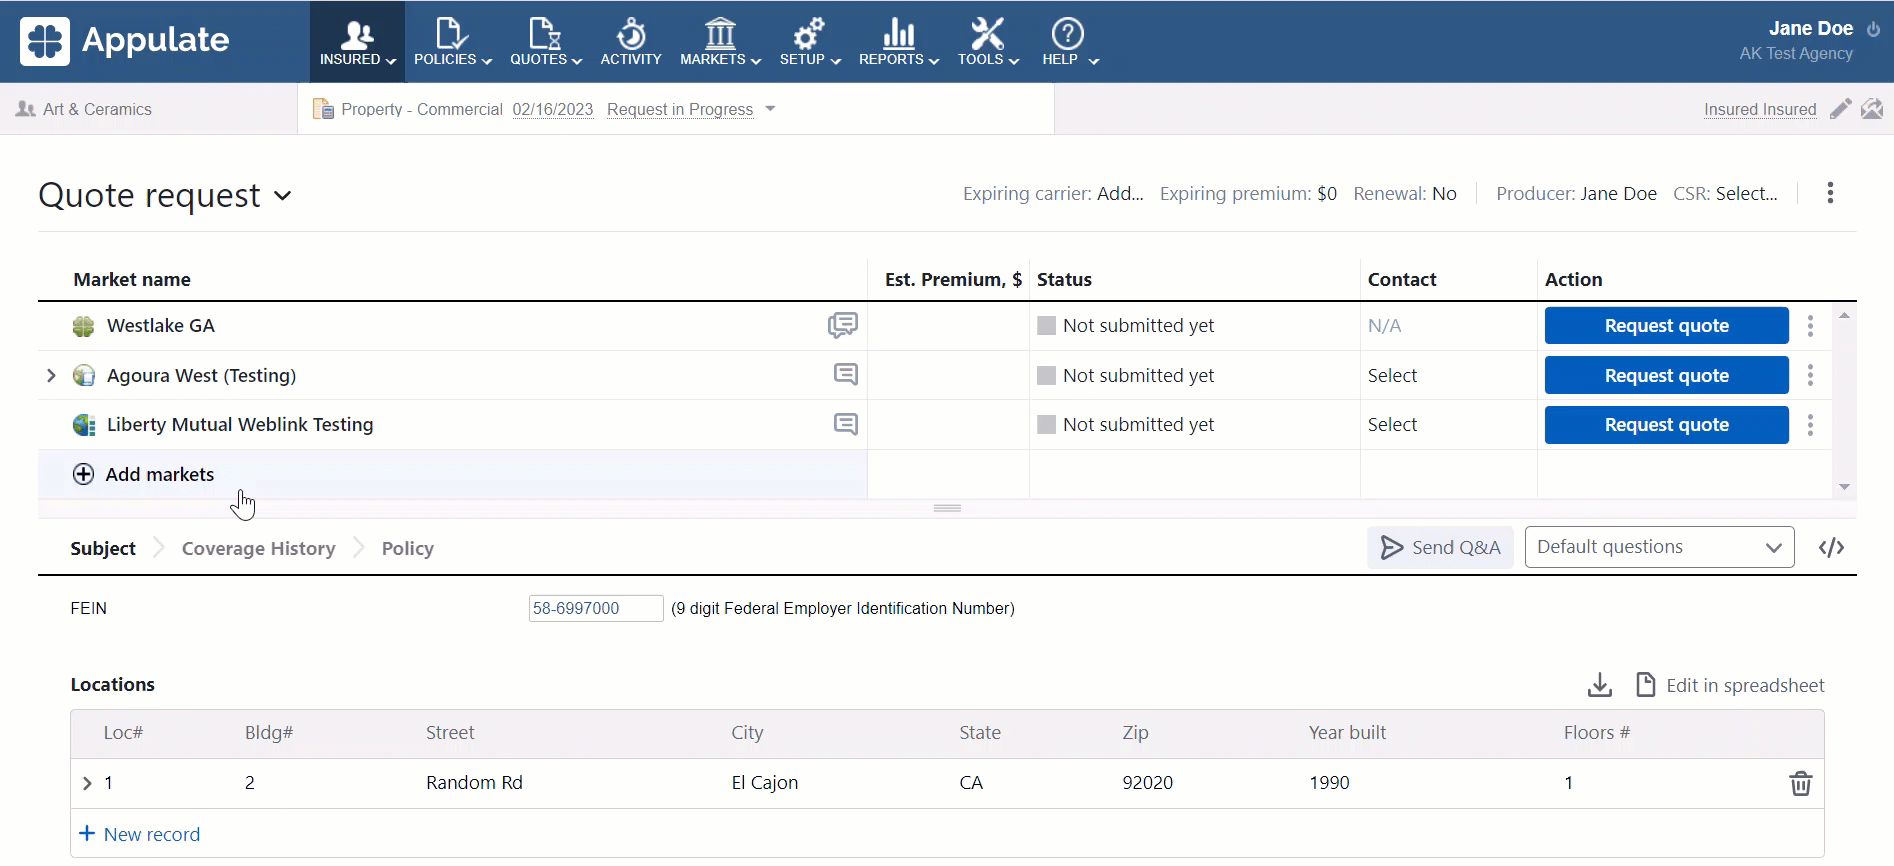The width and height of the screenshot is (1894, 866).
Task: Open the ACTIVITY section
Action: (631, 42)
